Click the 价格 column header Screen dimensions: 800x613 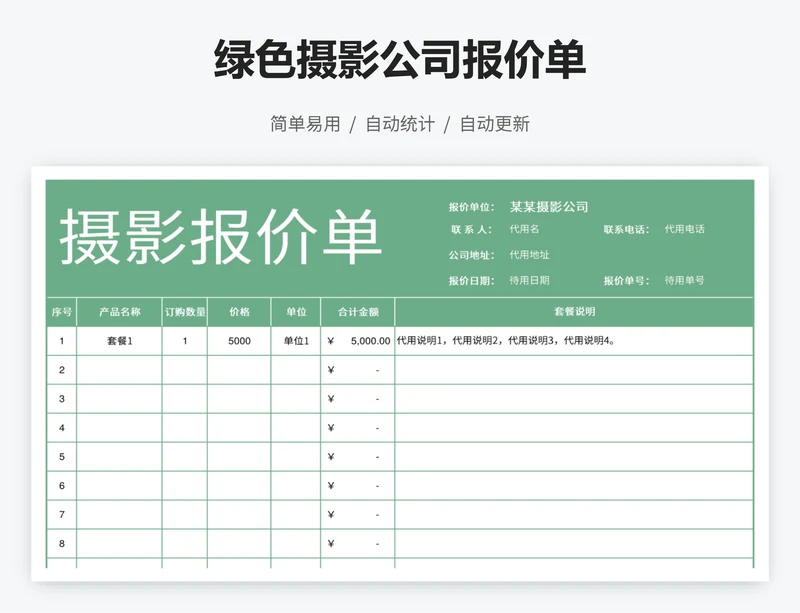[239, 312]
